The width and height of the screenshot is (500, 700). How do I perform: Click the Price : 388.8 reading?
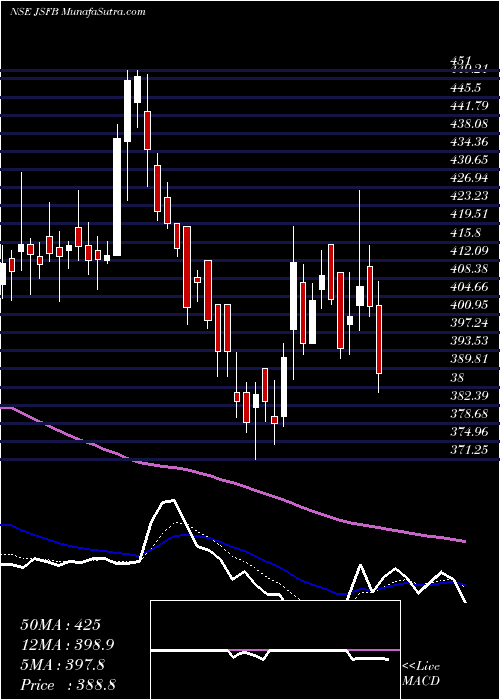pos(68,685)
